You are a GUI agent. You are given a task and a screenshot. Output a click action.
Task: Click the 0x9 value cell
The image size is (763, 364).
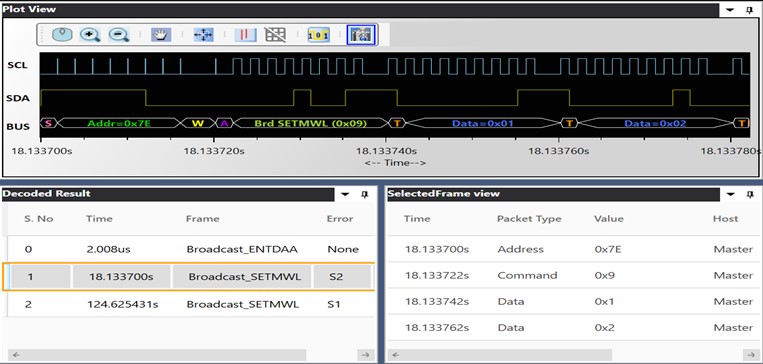pyautogui.click(x=604, y=275)
